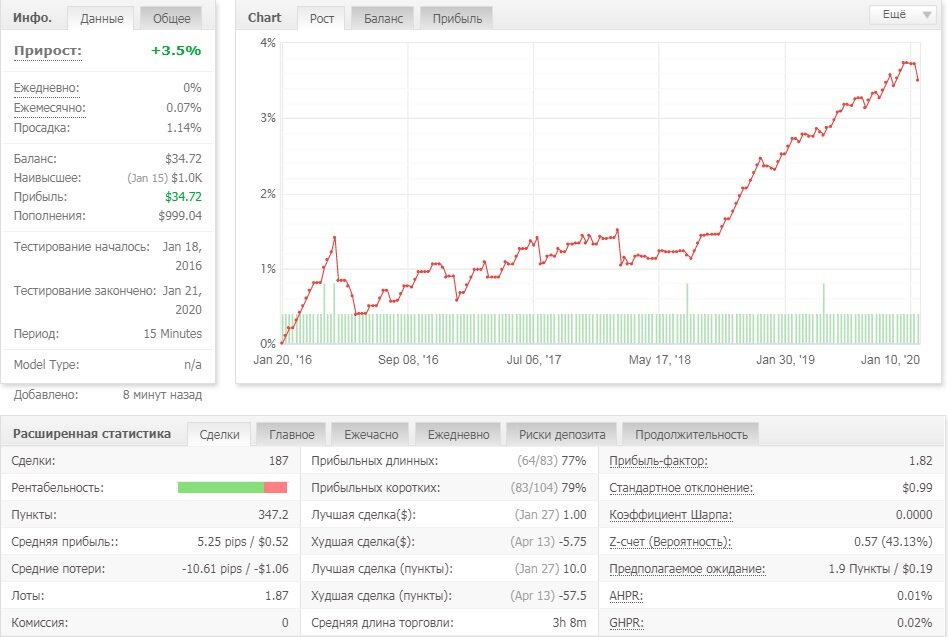The height and width of the screenshot is (637, 948).
Task: Click the Коэффициент Шарпа label
Action: (670, 515)
